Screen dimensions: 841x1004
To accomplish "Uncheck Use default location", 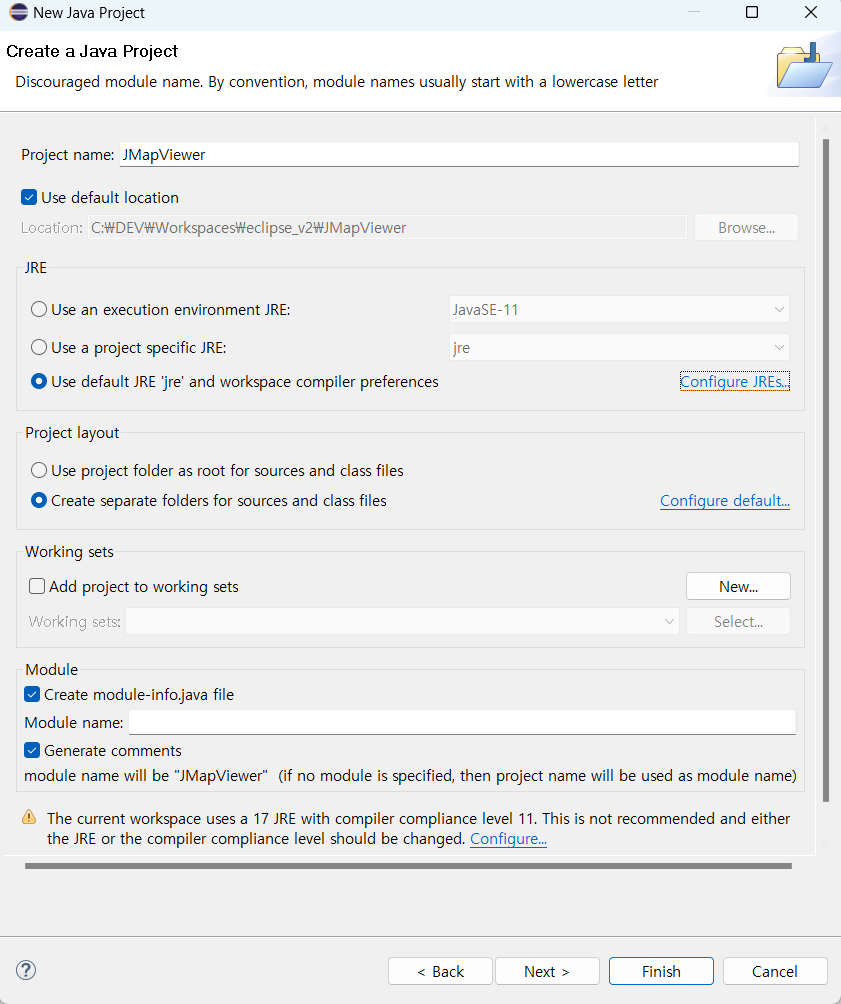I will 29,197.
